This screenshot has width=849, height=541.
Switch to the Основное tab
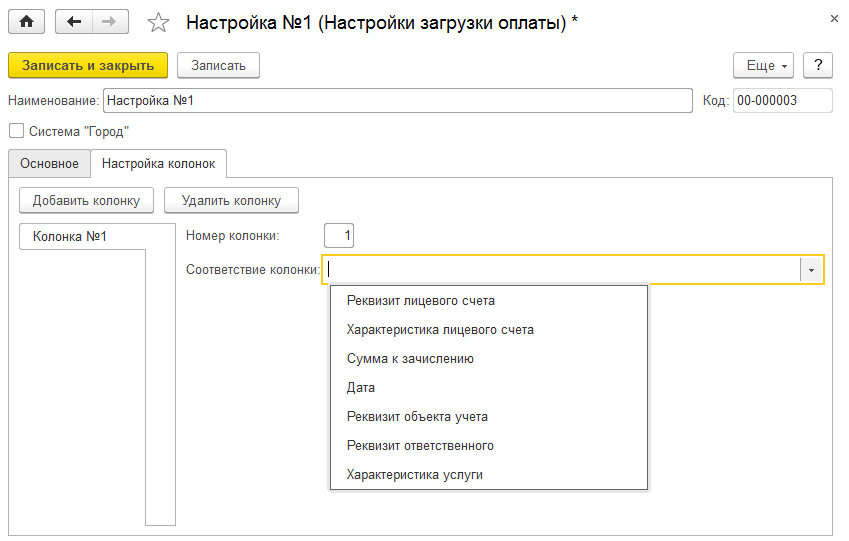click(x=49, y=164)
